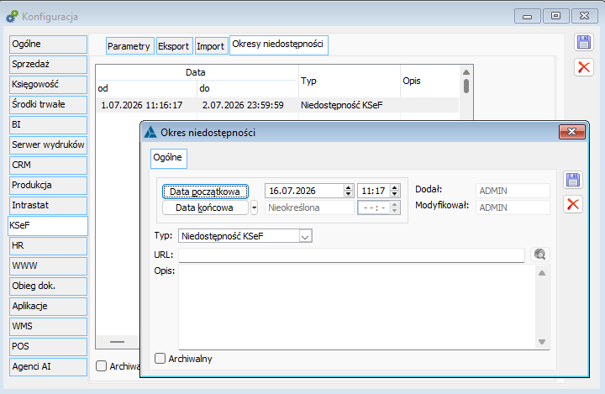Open the Księgowość configuration section

tap(48, 84)
